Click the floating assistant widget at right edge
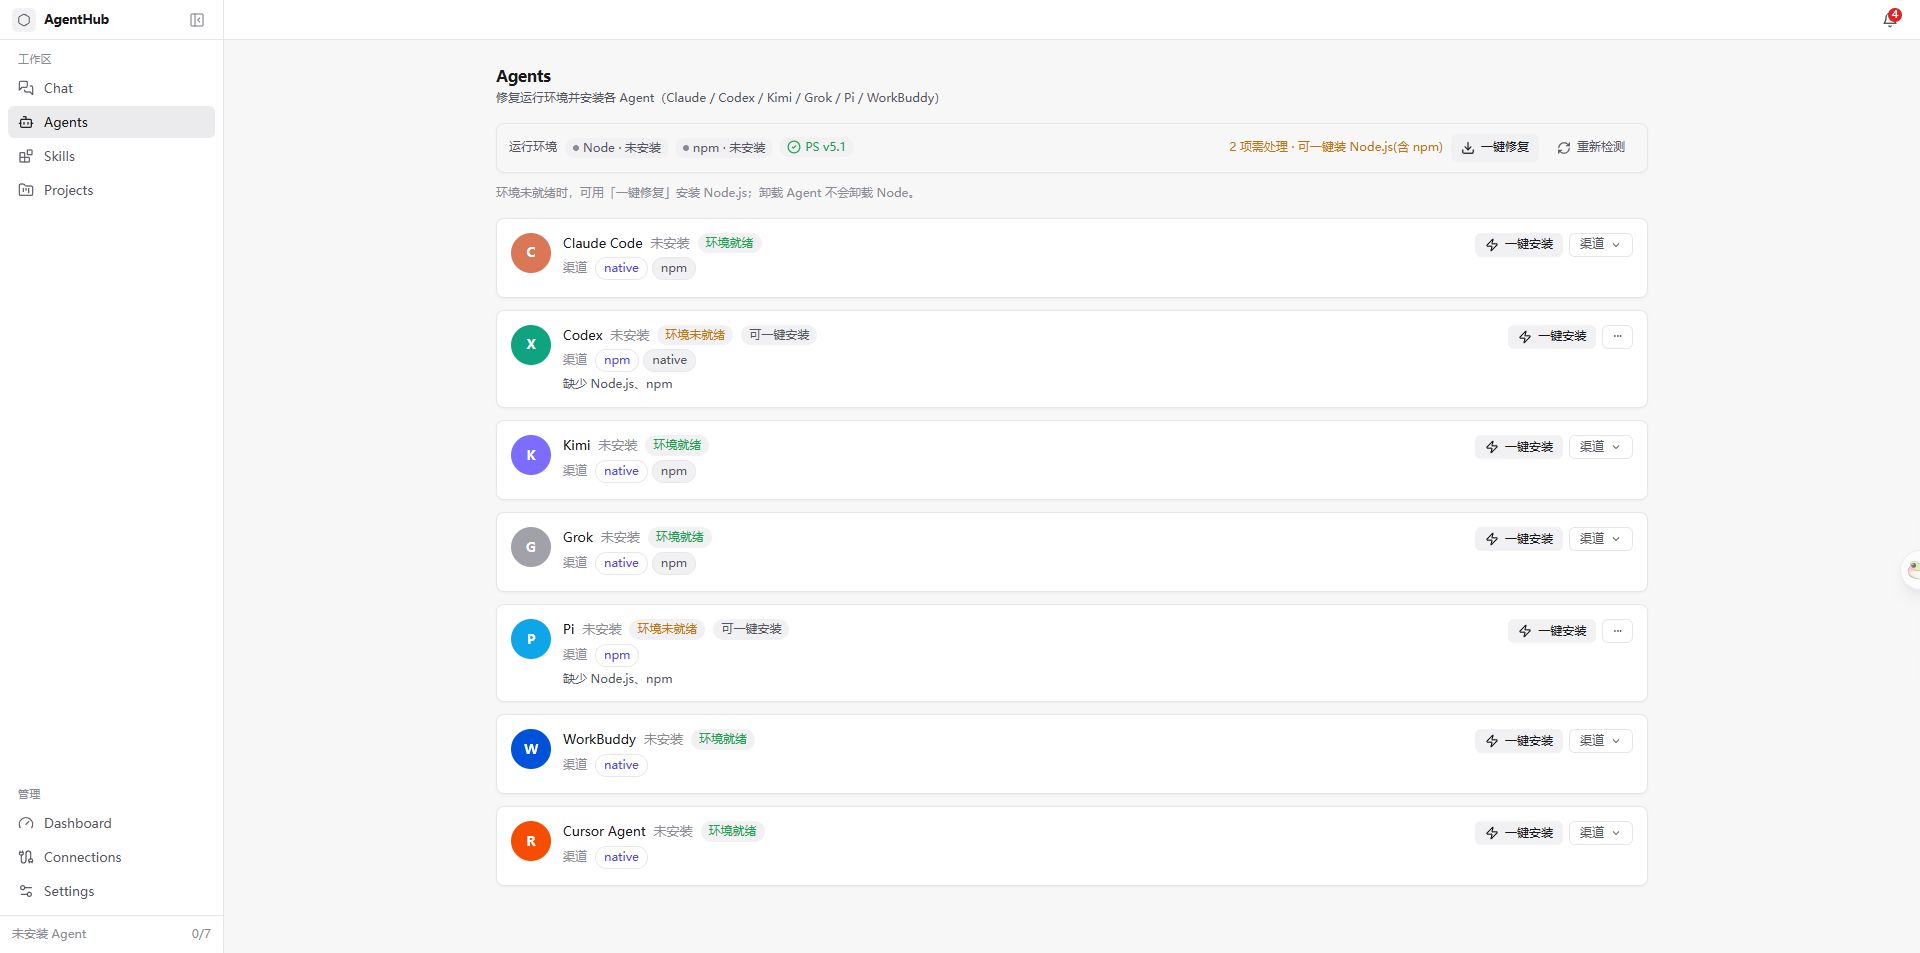The height and width of the screenshot is (953, 1920). (1911, 570)
